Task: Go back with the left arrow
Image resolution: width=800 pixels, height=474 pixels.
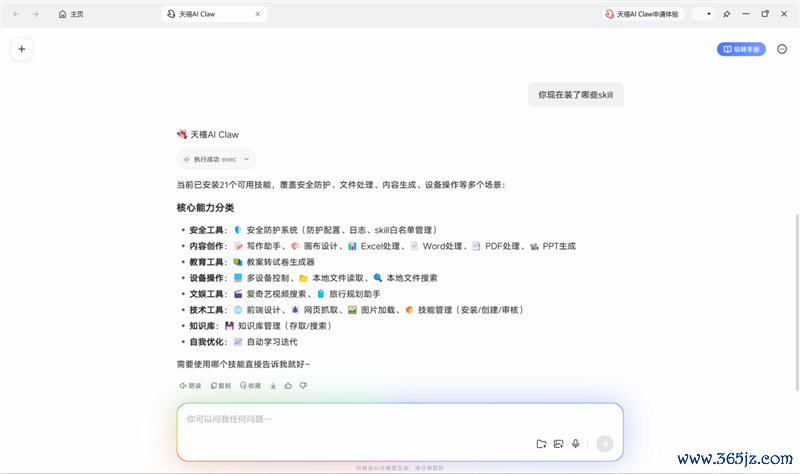Action: 16,14
